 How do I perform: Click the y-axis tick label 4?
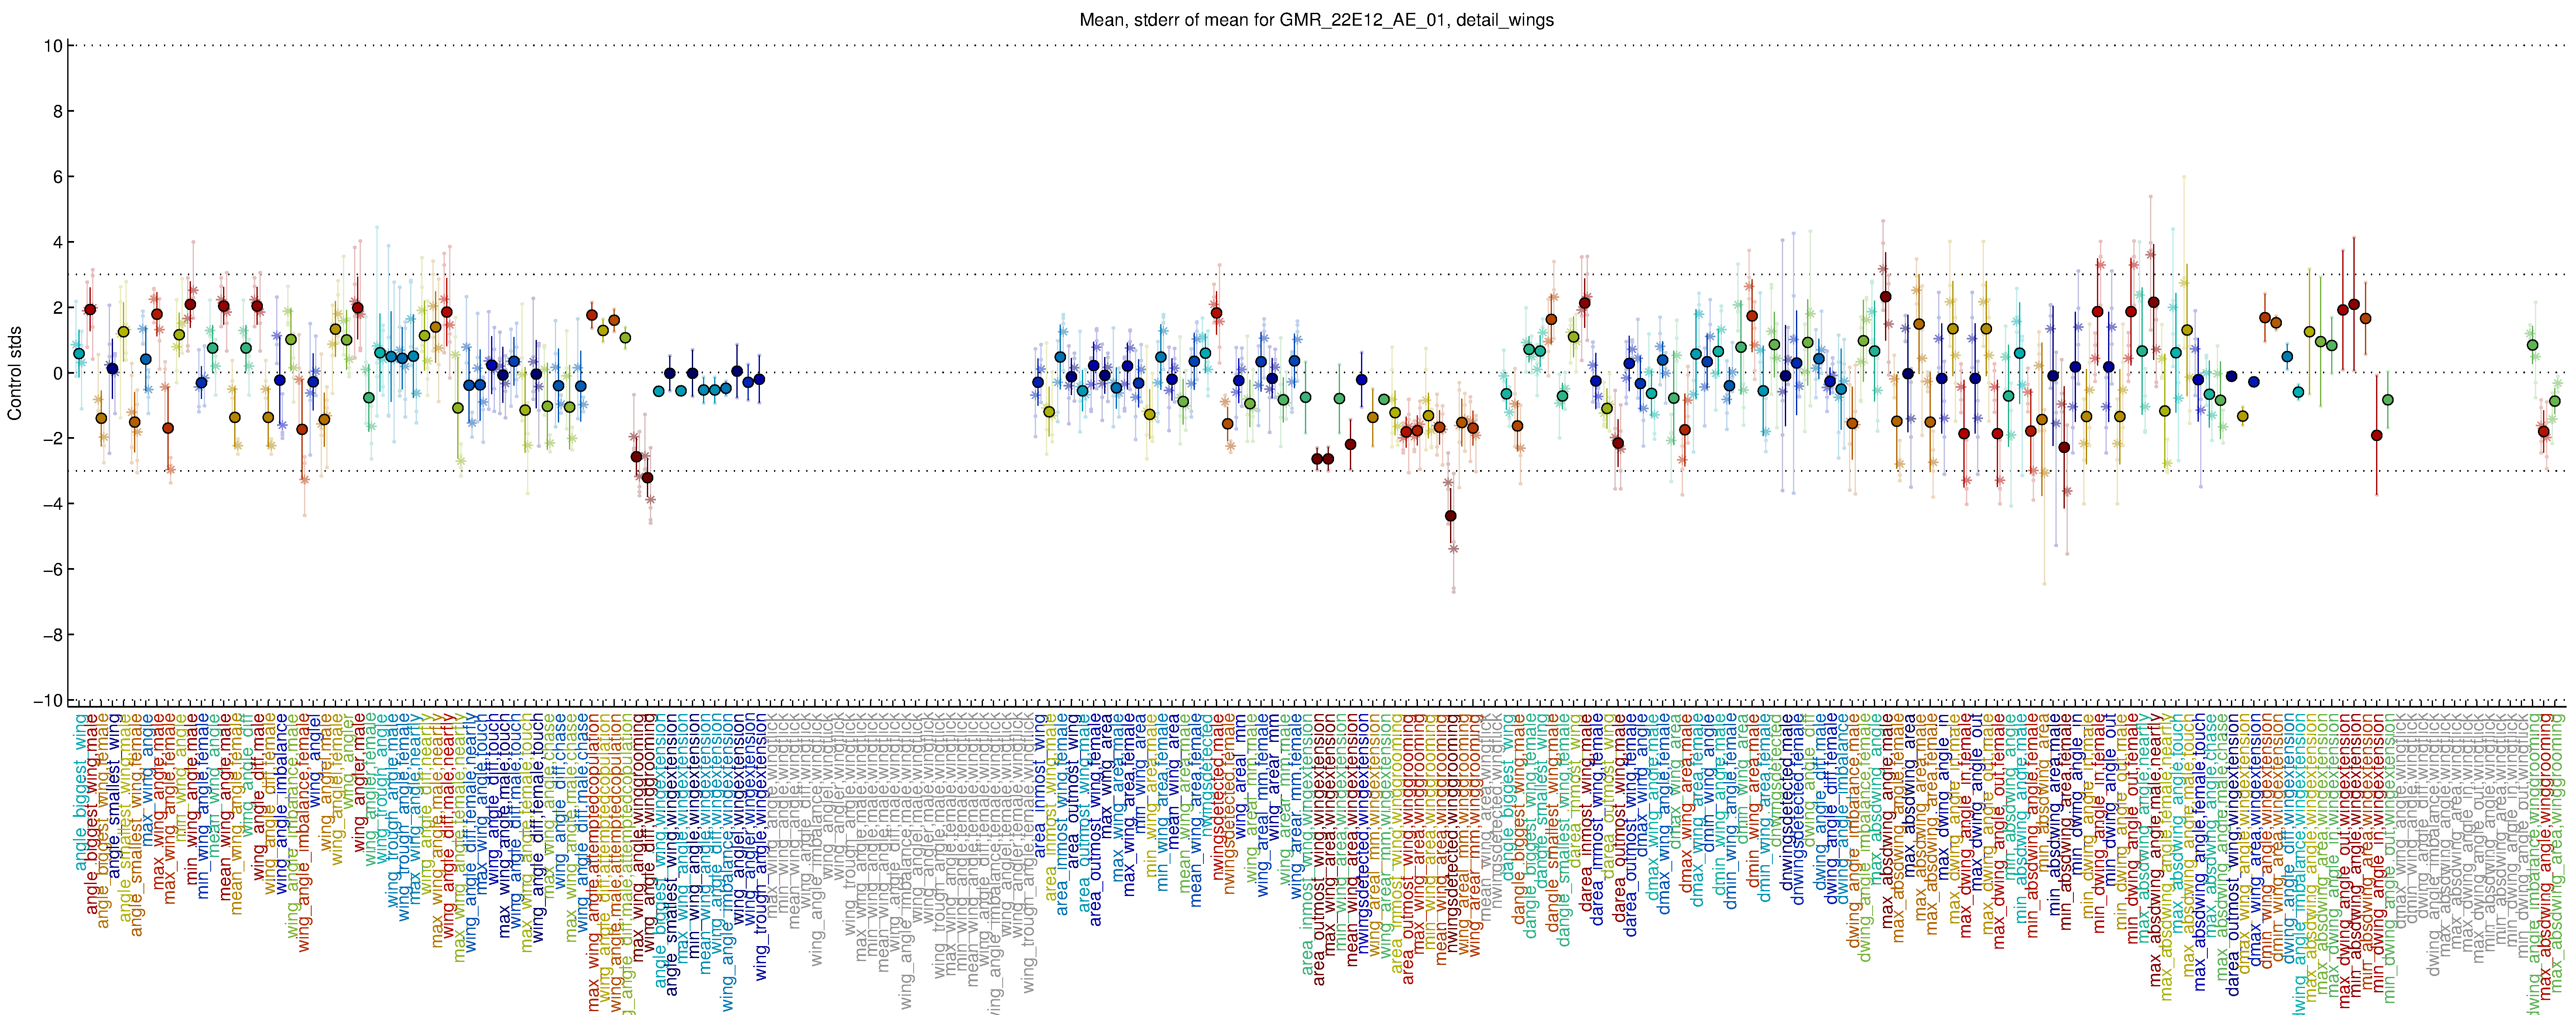(58, 242)
